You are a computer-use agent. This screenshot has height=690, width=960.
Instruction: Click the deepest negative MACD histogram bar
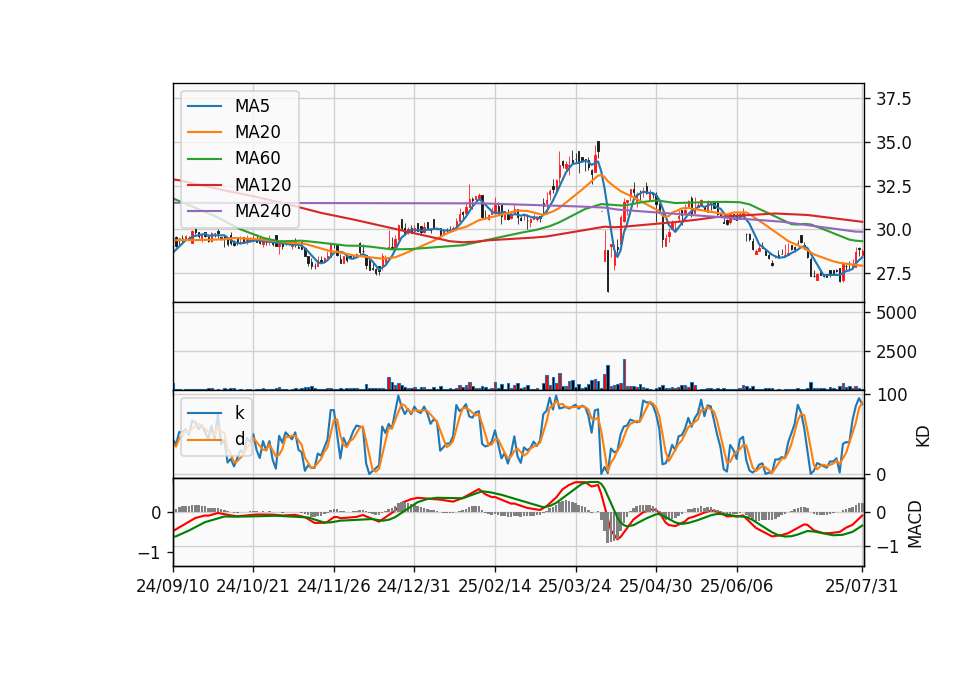[x=608, y=528]
